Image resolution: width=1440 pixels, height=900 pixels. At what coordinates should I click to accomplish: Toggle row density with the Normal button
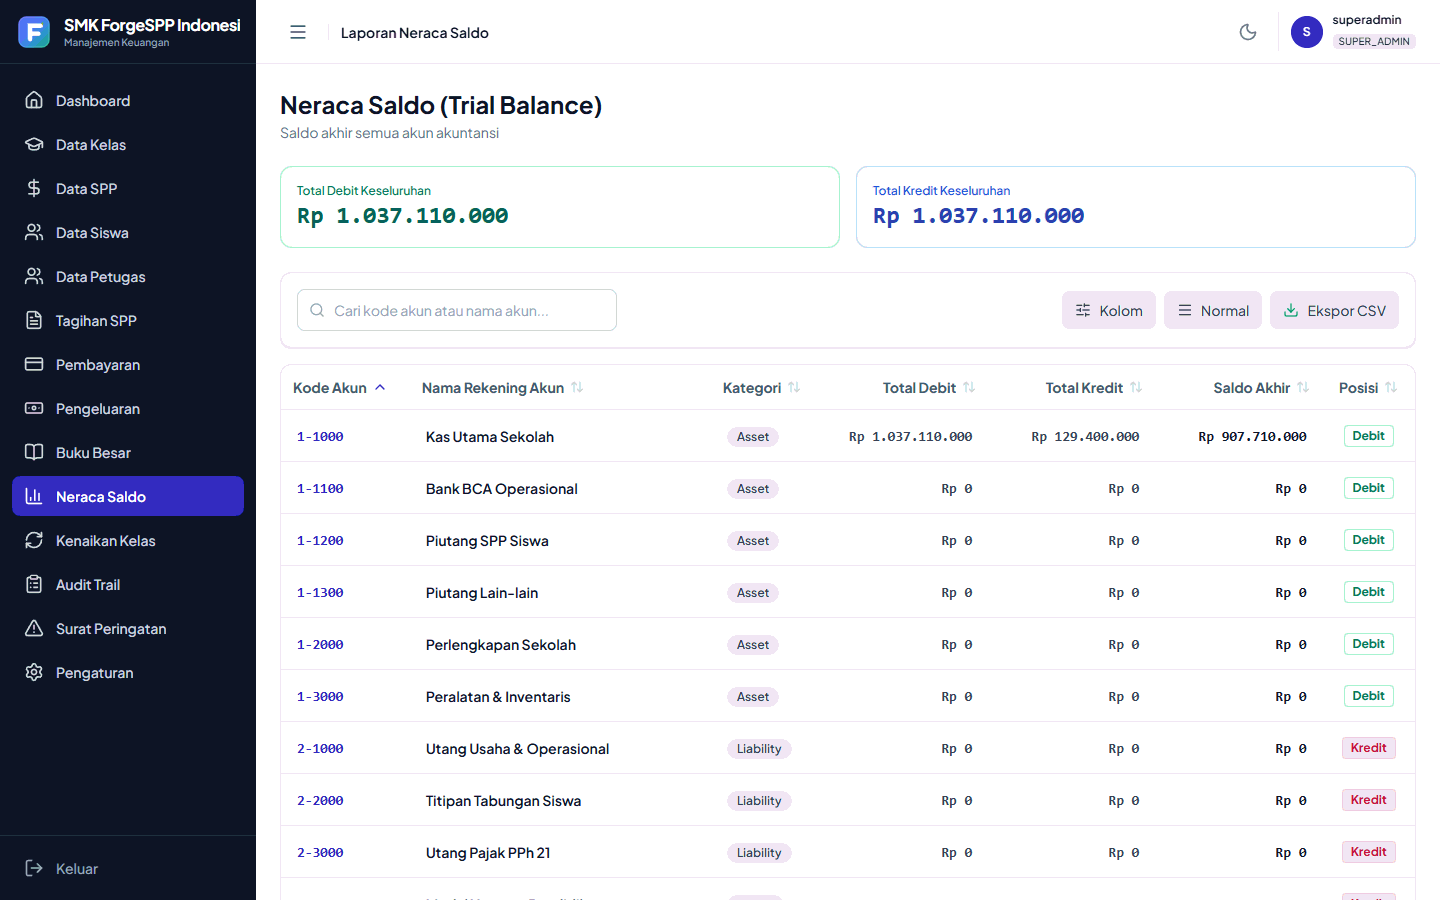1213,310
